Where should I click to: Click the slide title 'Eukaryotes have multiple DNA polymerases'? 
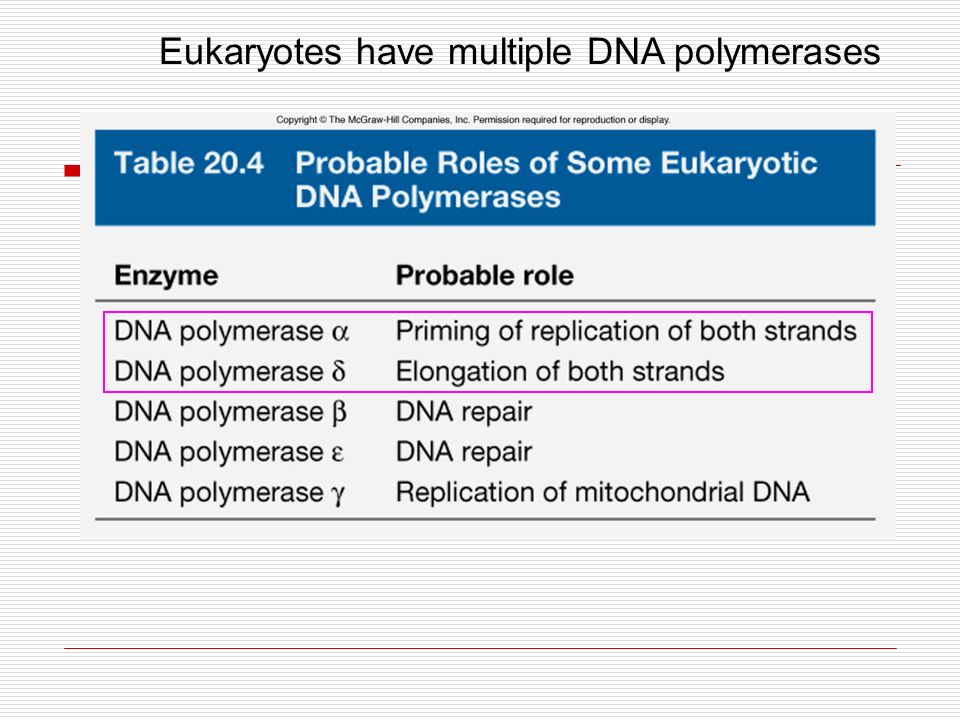pos(520,52)
